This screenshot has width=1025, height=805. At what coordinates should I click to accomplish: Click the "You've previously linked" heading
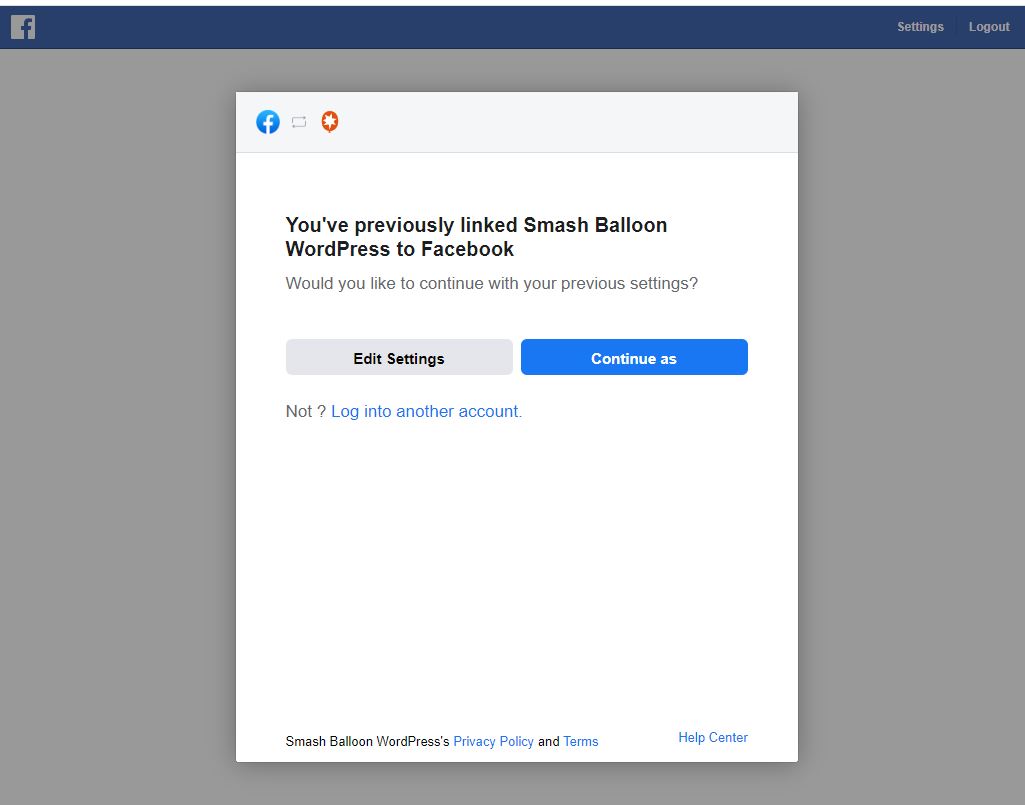coord(476,237)
